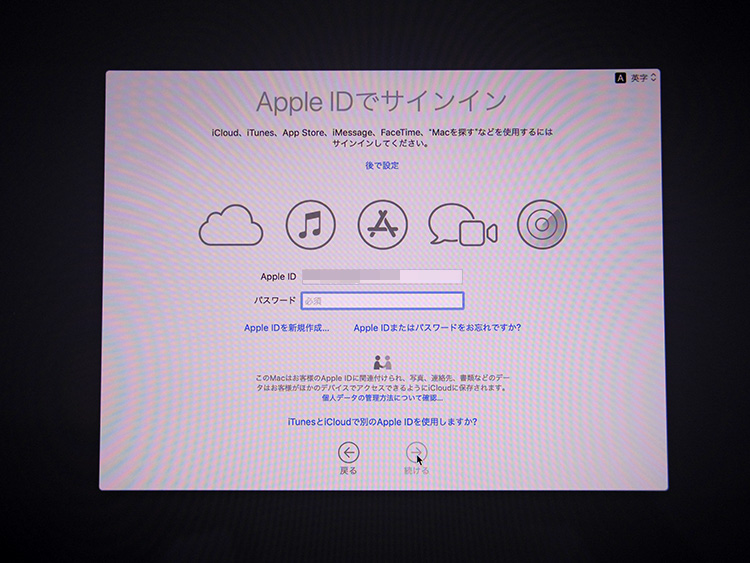Click Apple IDを新規作成 link
The width and height of the screenshot is (750, 563).
coord(287,328)
